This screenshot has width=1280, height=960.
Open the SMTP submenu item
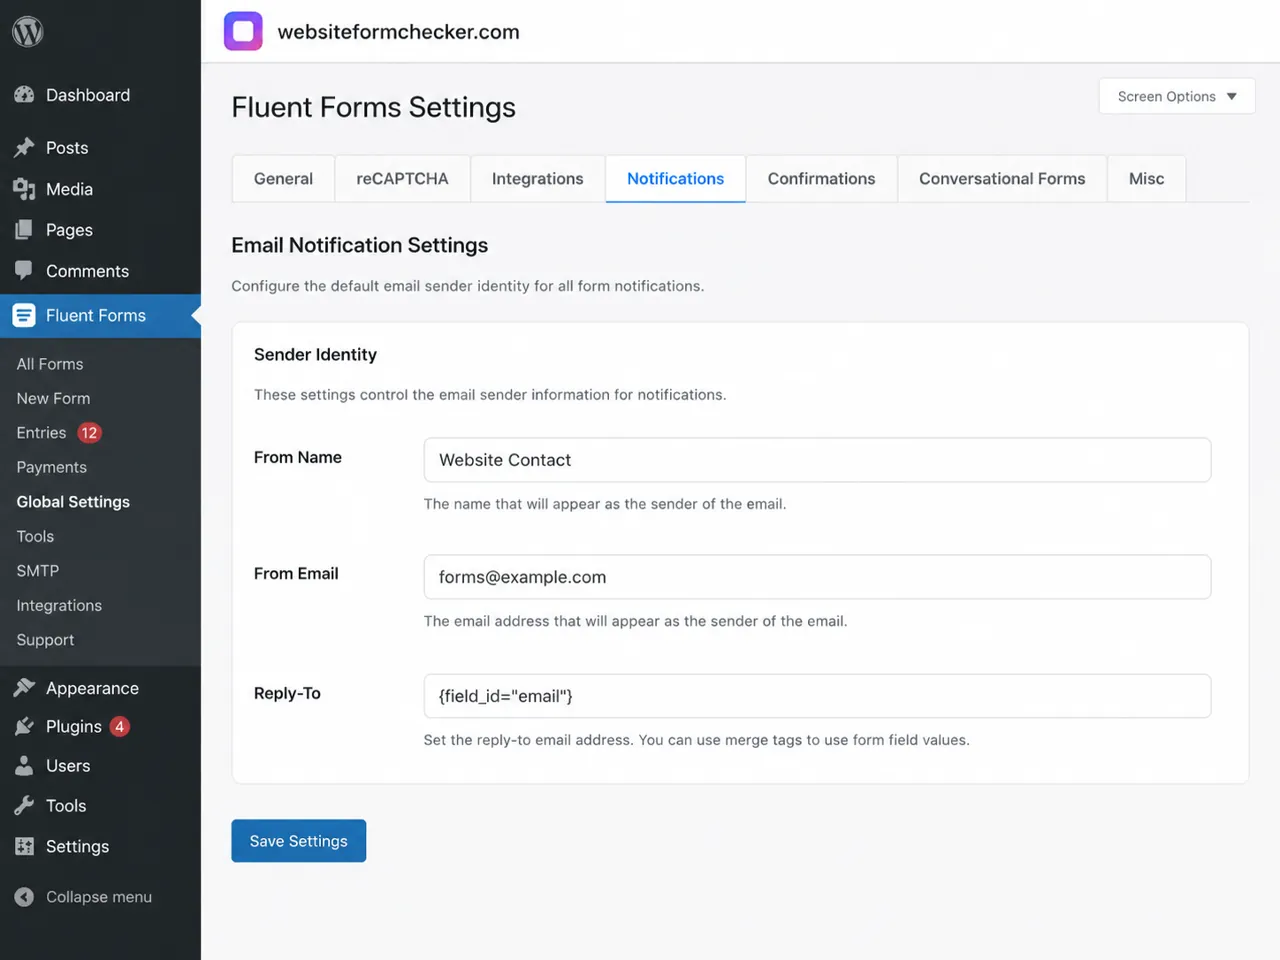(37, 571)
